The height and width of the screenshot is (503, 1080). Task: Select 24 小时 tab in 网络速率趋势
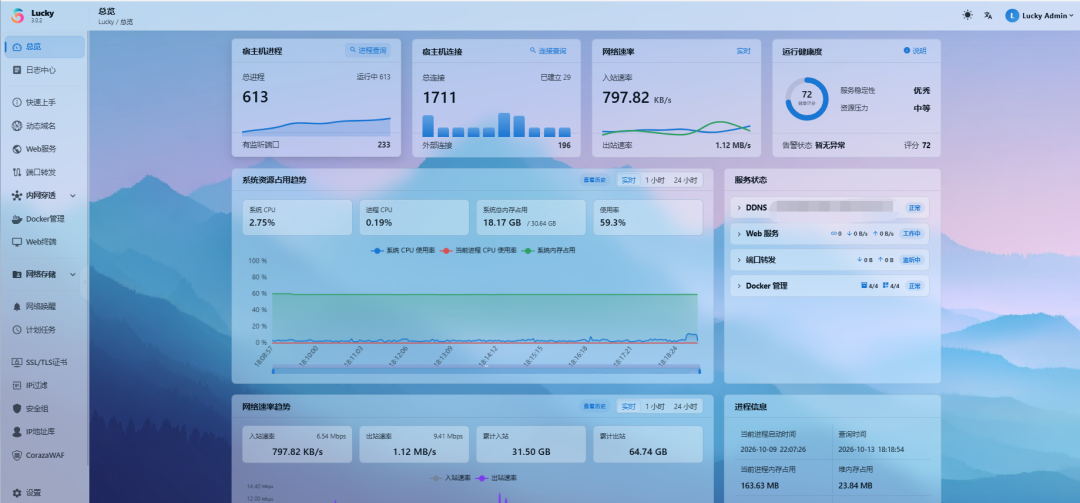(x=685, y=407)
